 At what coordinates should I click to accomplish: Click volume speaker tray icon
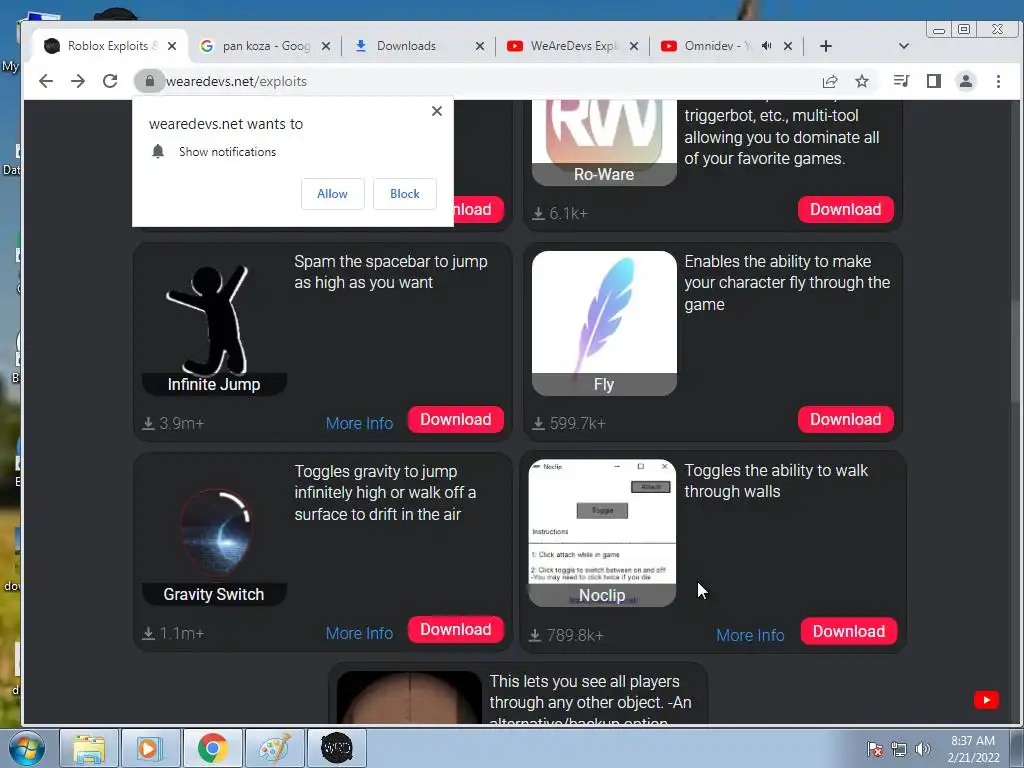tap(923, 749)
